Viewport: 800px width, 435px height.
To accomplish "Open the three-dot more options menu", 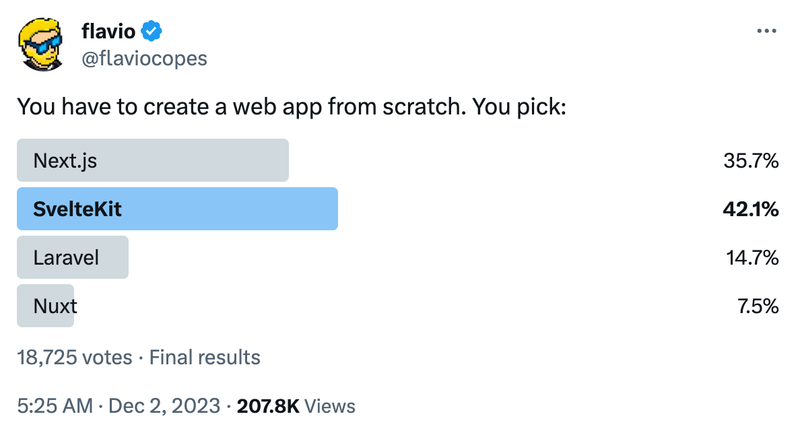I will click(766, 31).
